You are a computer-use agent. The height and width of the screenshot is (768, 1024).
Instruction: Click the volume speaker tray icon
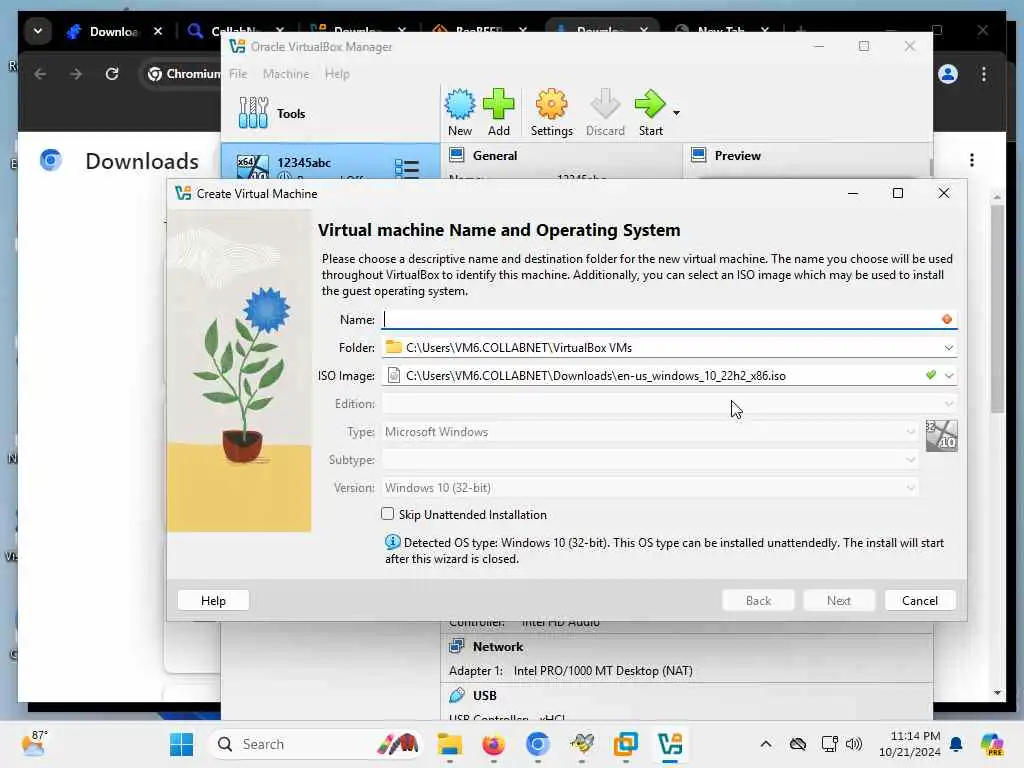(x=853, y=744)
